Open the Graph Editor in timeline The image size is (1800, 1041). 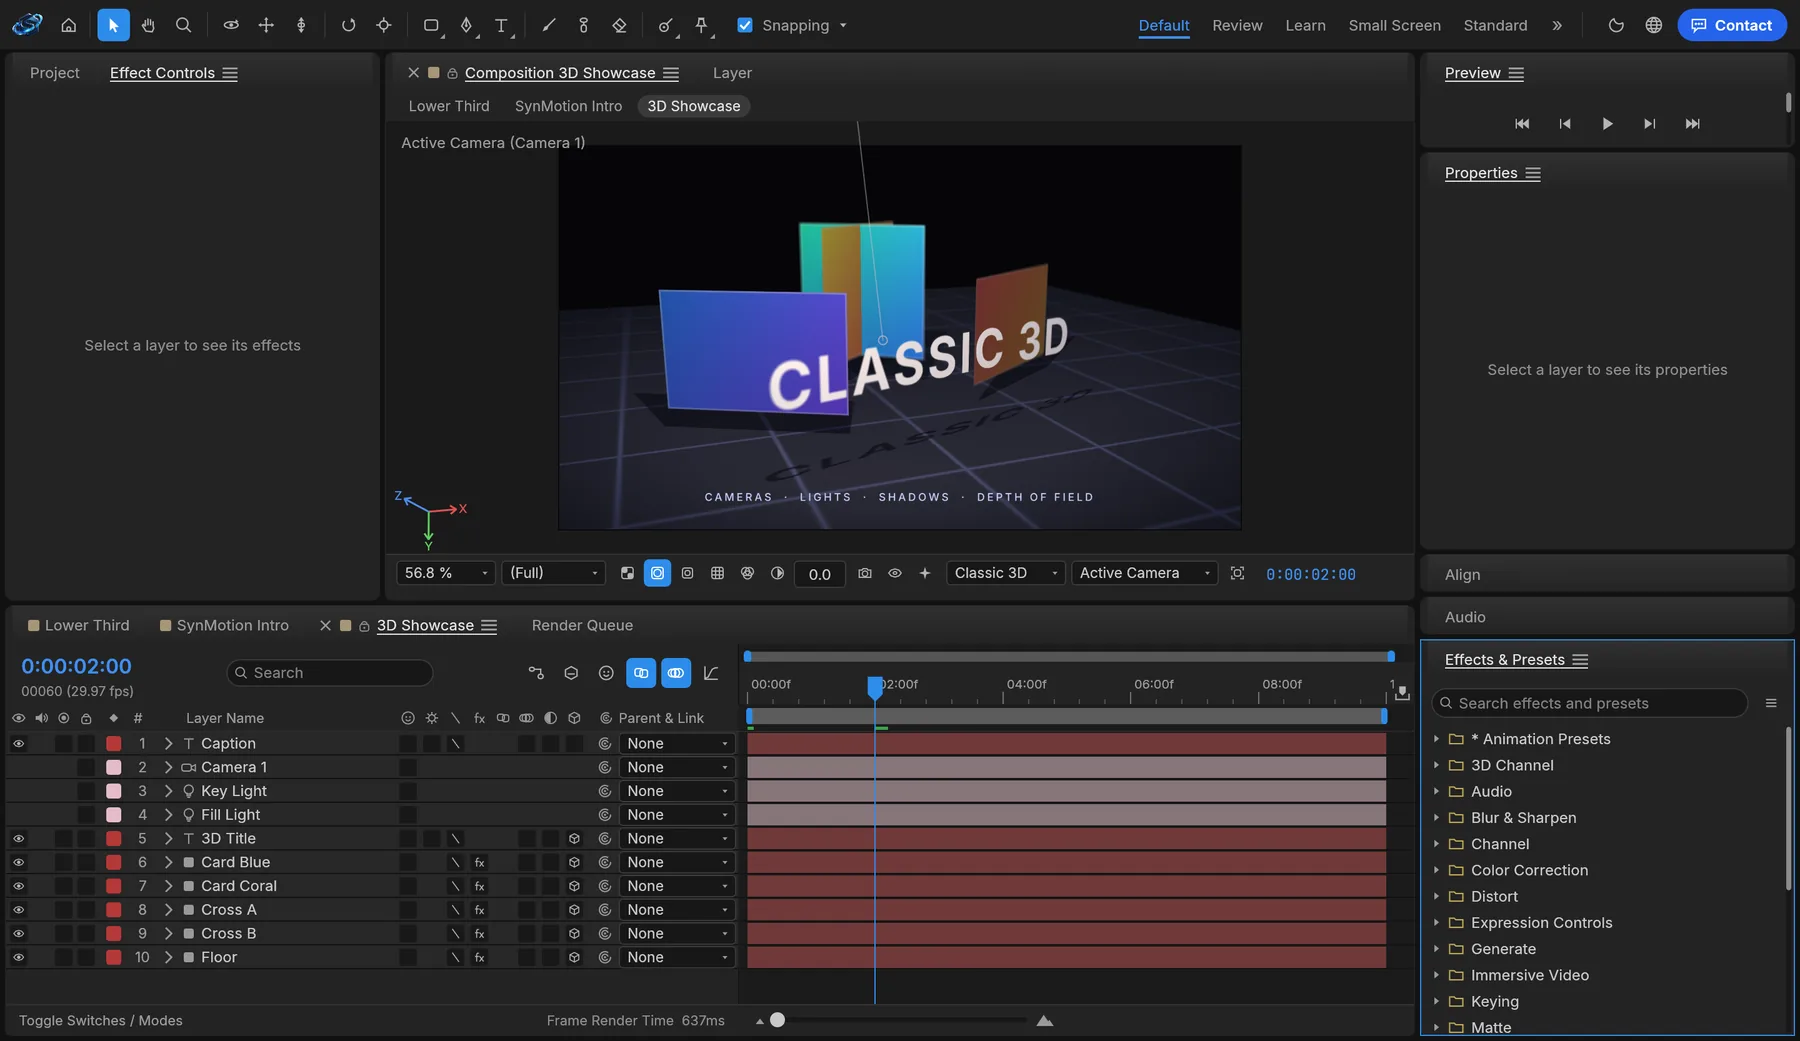(x=711, y=673)
